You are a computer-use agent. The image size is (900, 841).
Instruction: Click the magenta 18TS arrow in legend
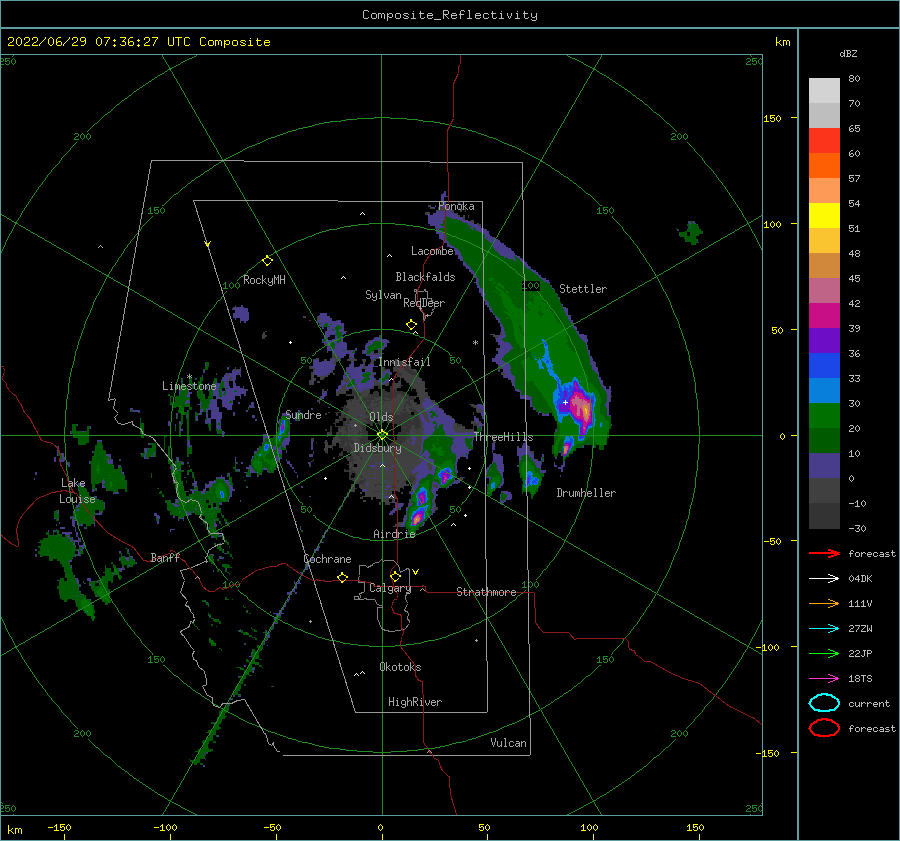[x=824, y=679]
